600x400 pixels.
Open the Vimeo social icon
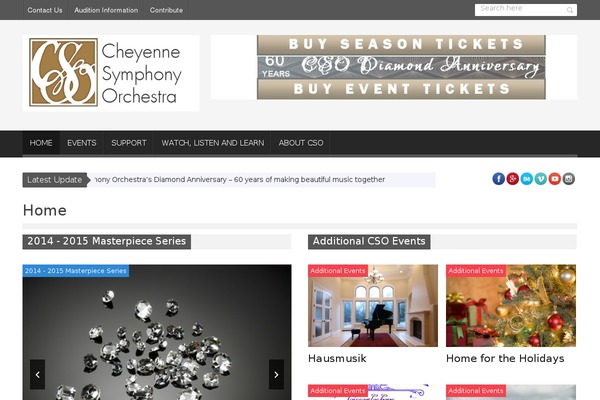pyautogui.click(x=541, y=179)
